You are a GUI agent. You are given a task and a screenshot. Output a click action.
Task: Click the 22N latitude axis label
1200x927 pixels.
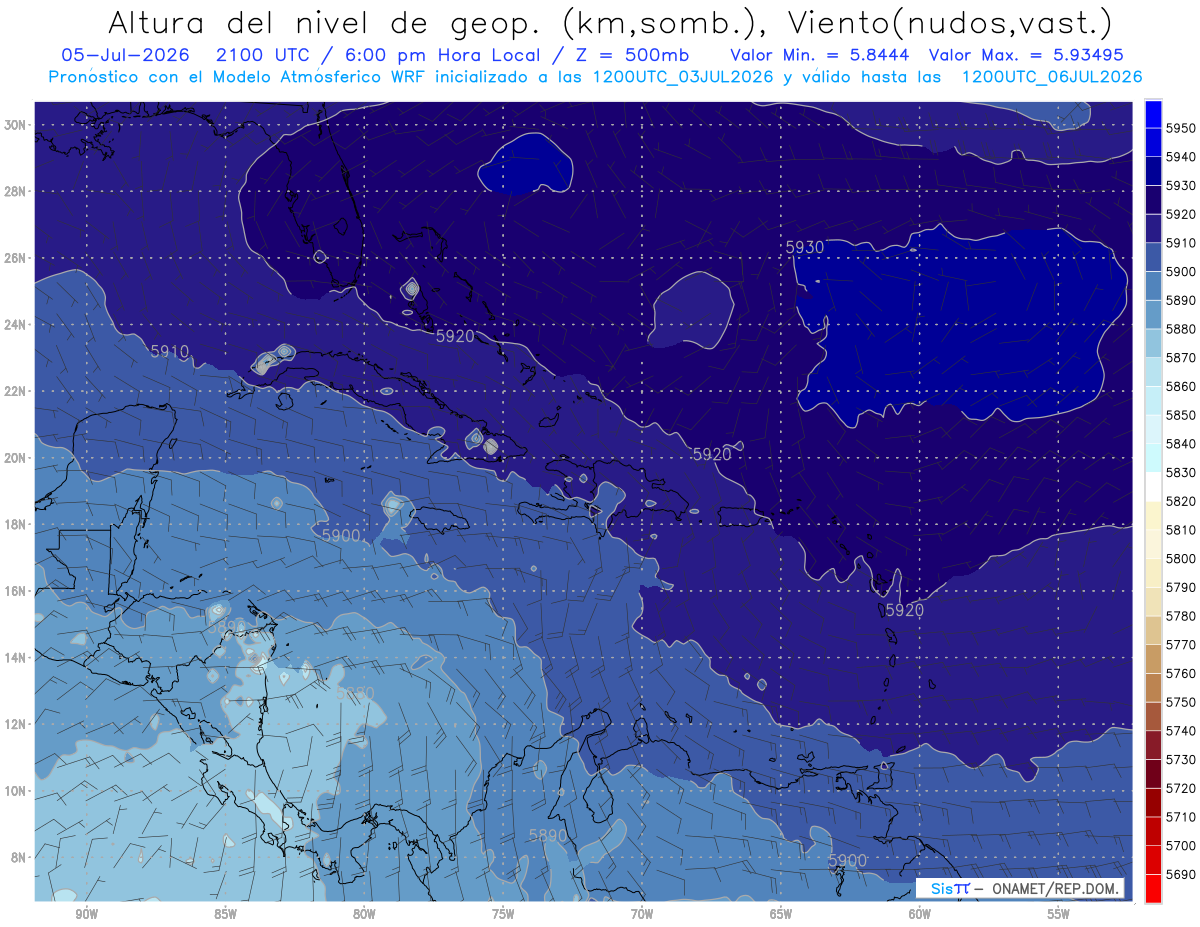(x=15, y=391)
